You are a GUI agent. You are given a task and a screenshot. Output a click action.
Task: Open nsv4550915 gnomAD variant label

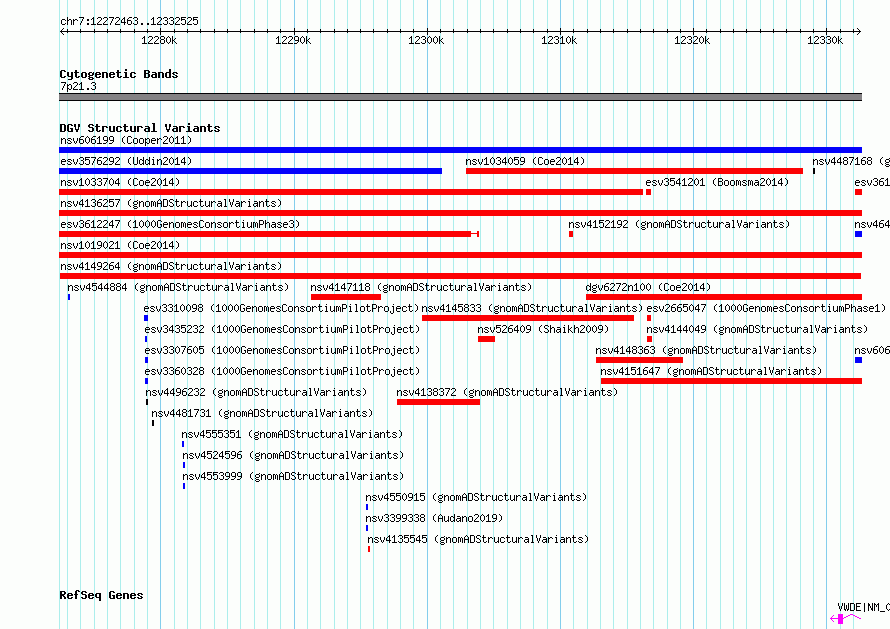476,497
